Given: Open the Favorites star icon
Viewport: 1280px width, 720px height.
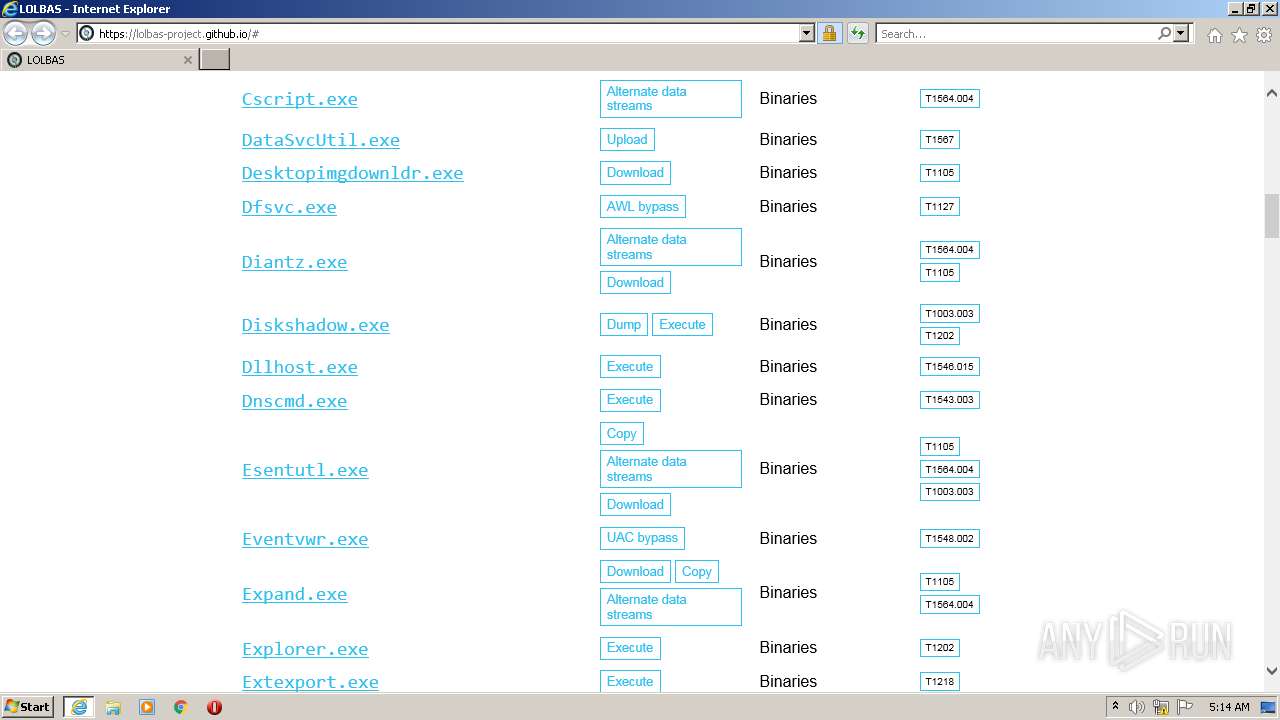Looking at the screenshot, I should [1239, 34].
